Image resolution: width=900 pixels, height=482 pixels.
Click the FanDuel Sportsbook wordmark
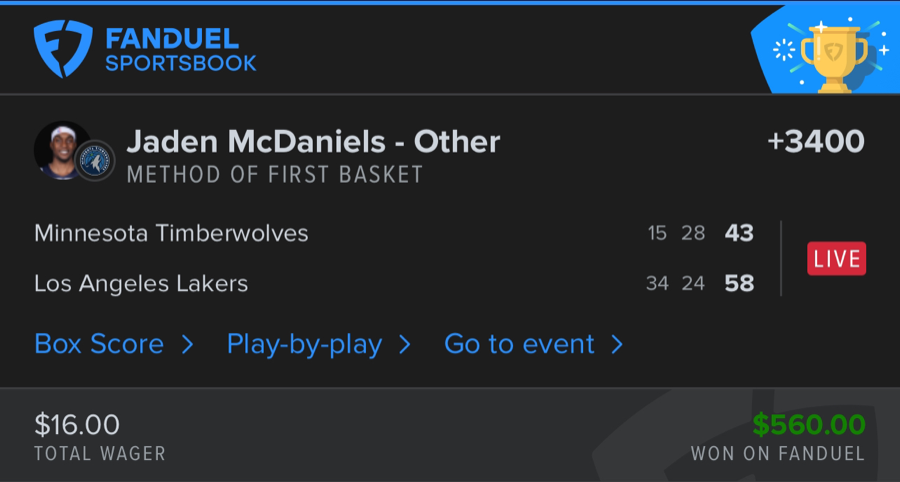click(x=180, y=50)
